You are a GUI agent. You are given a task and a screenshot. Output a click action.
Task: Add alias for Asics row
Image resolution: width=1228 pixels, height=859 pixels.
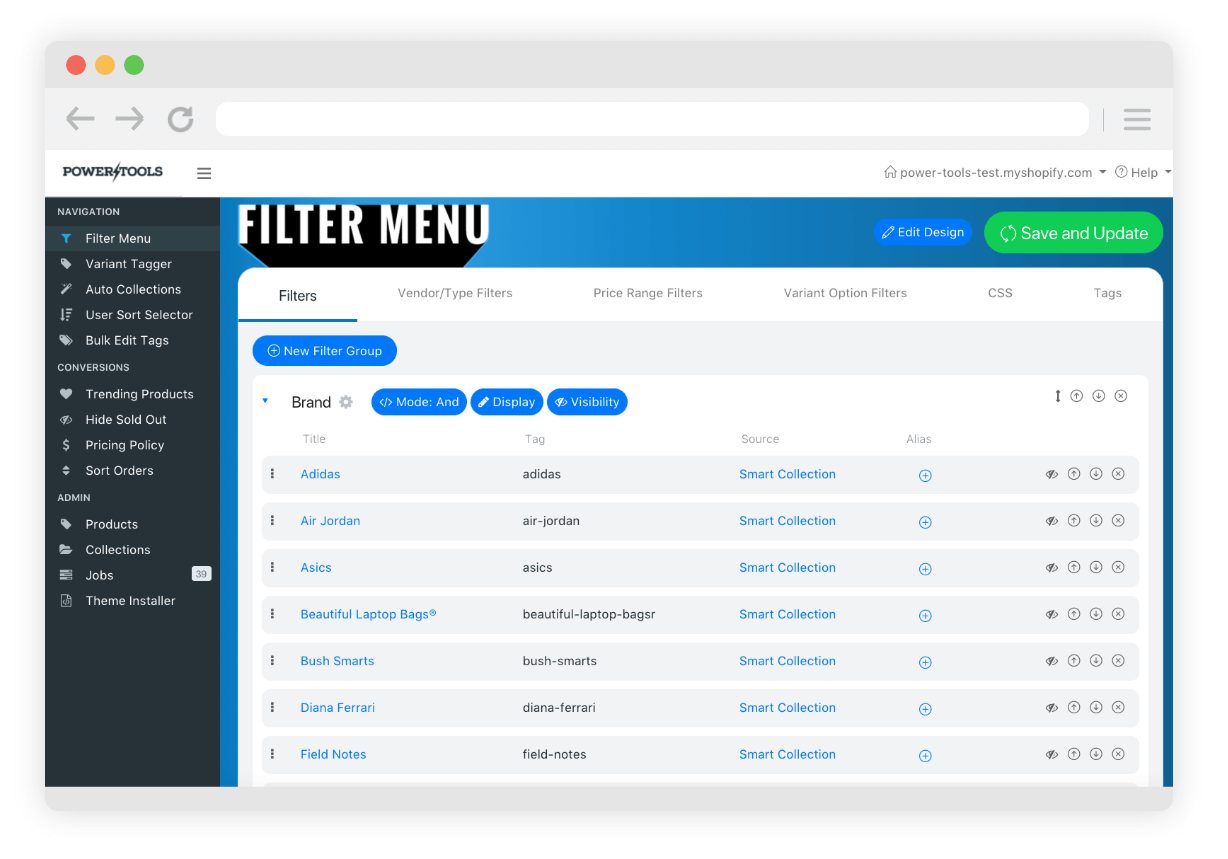point(925,569)
